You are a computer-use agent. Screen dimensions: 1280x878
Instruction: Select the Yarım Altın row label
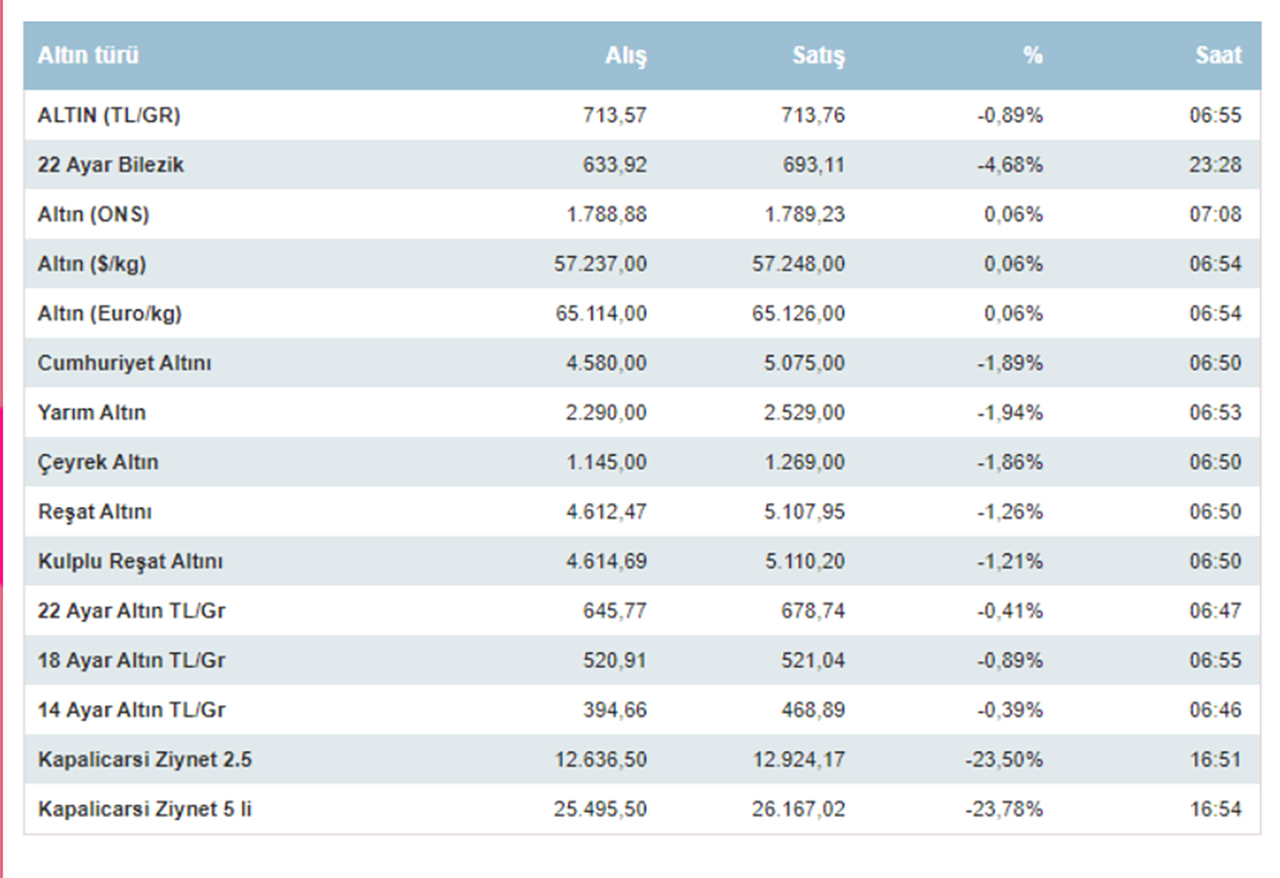(x=92, y=413)
